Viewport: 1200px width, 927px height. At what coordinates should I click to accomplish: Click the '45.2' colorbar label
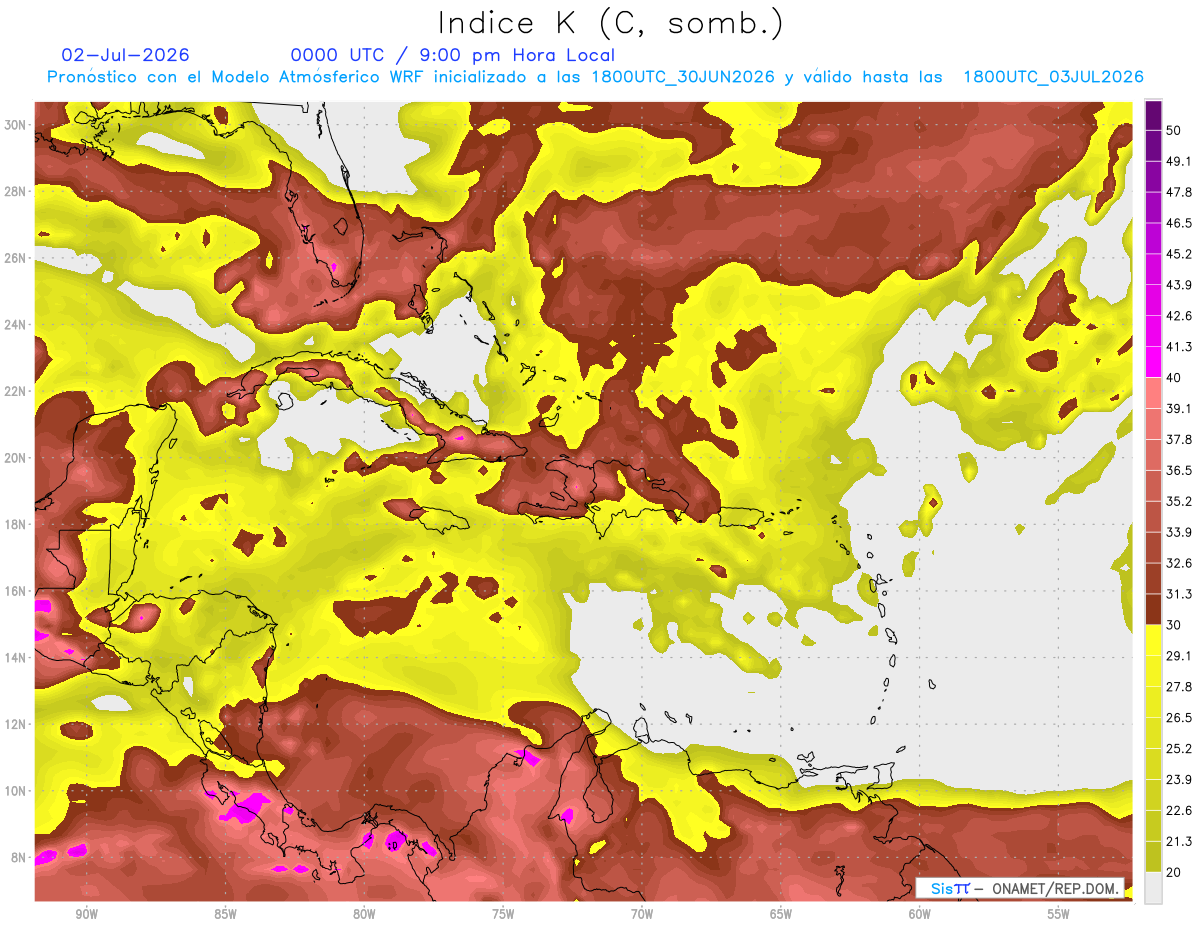click(1178, 254)
